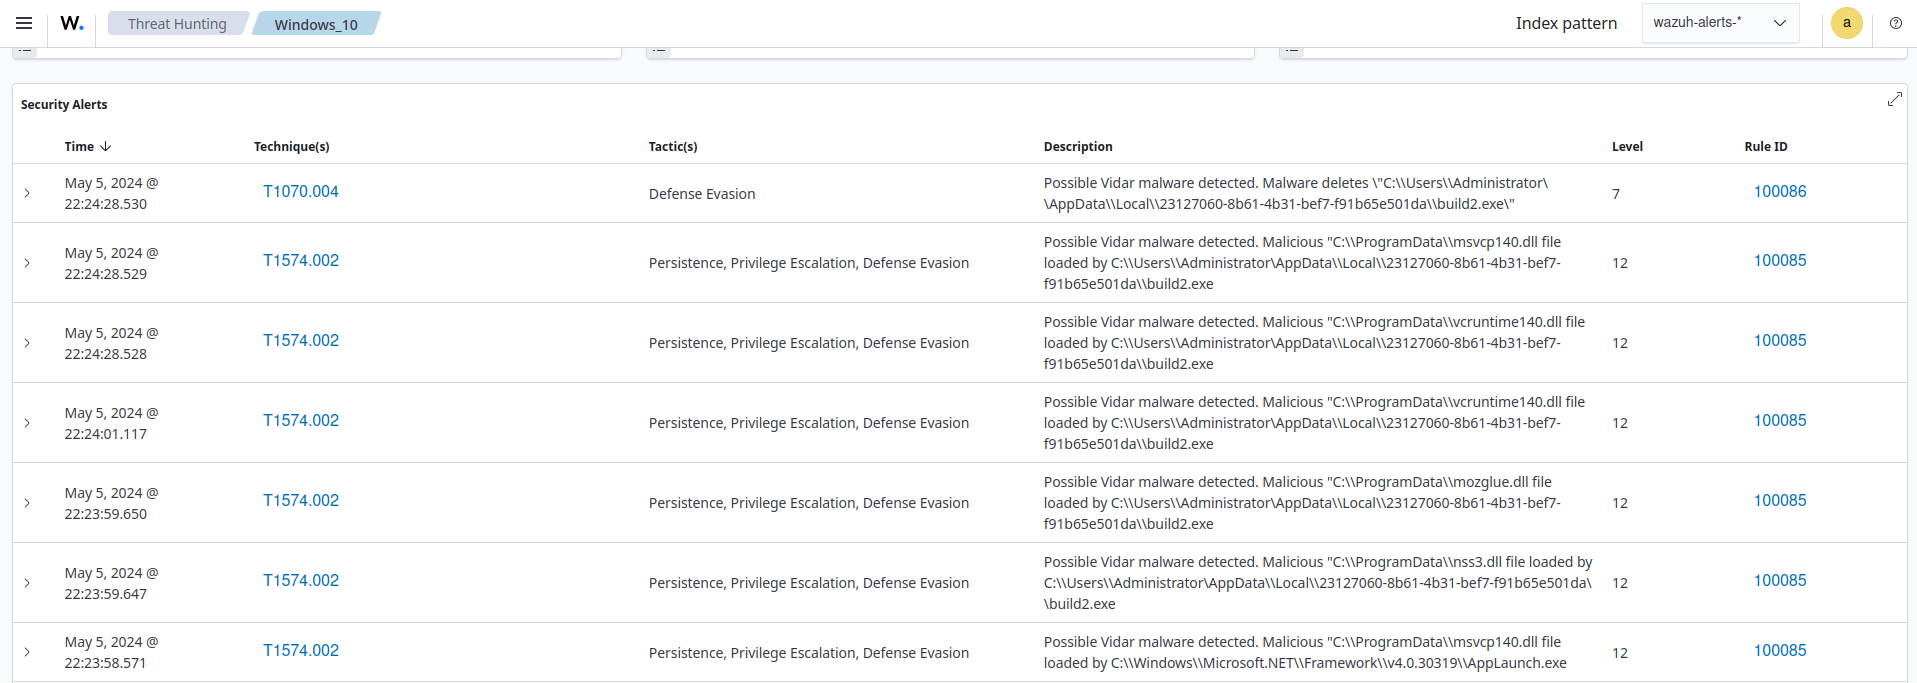Expand the alert row at 22:24:28.530
This screenshot has height=683, width=1917.
[x=27, y=193]
